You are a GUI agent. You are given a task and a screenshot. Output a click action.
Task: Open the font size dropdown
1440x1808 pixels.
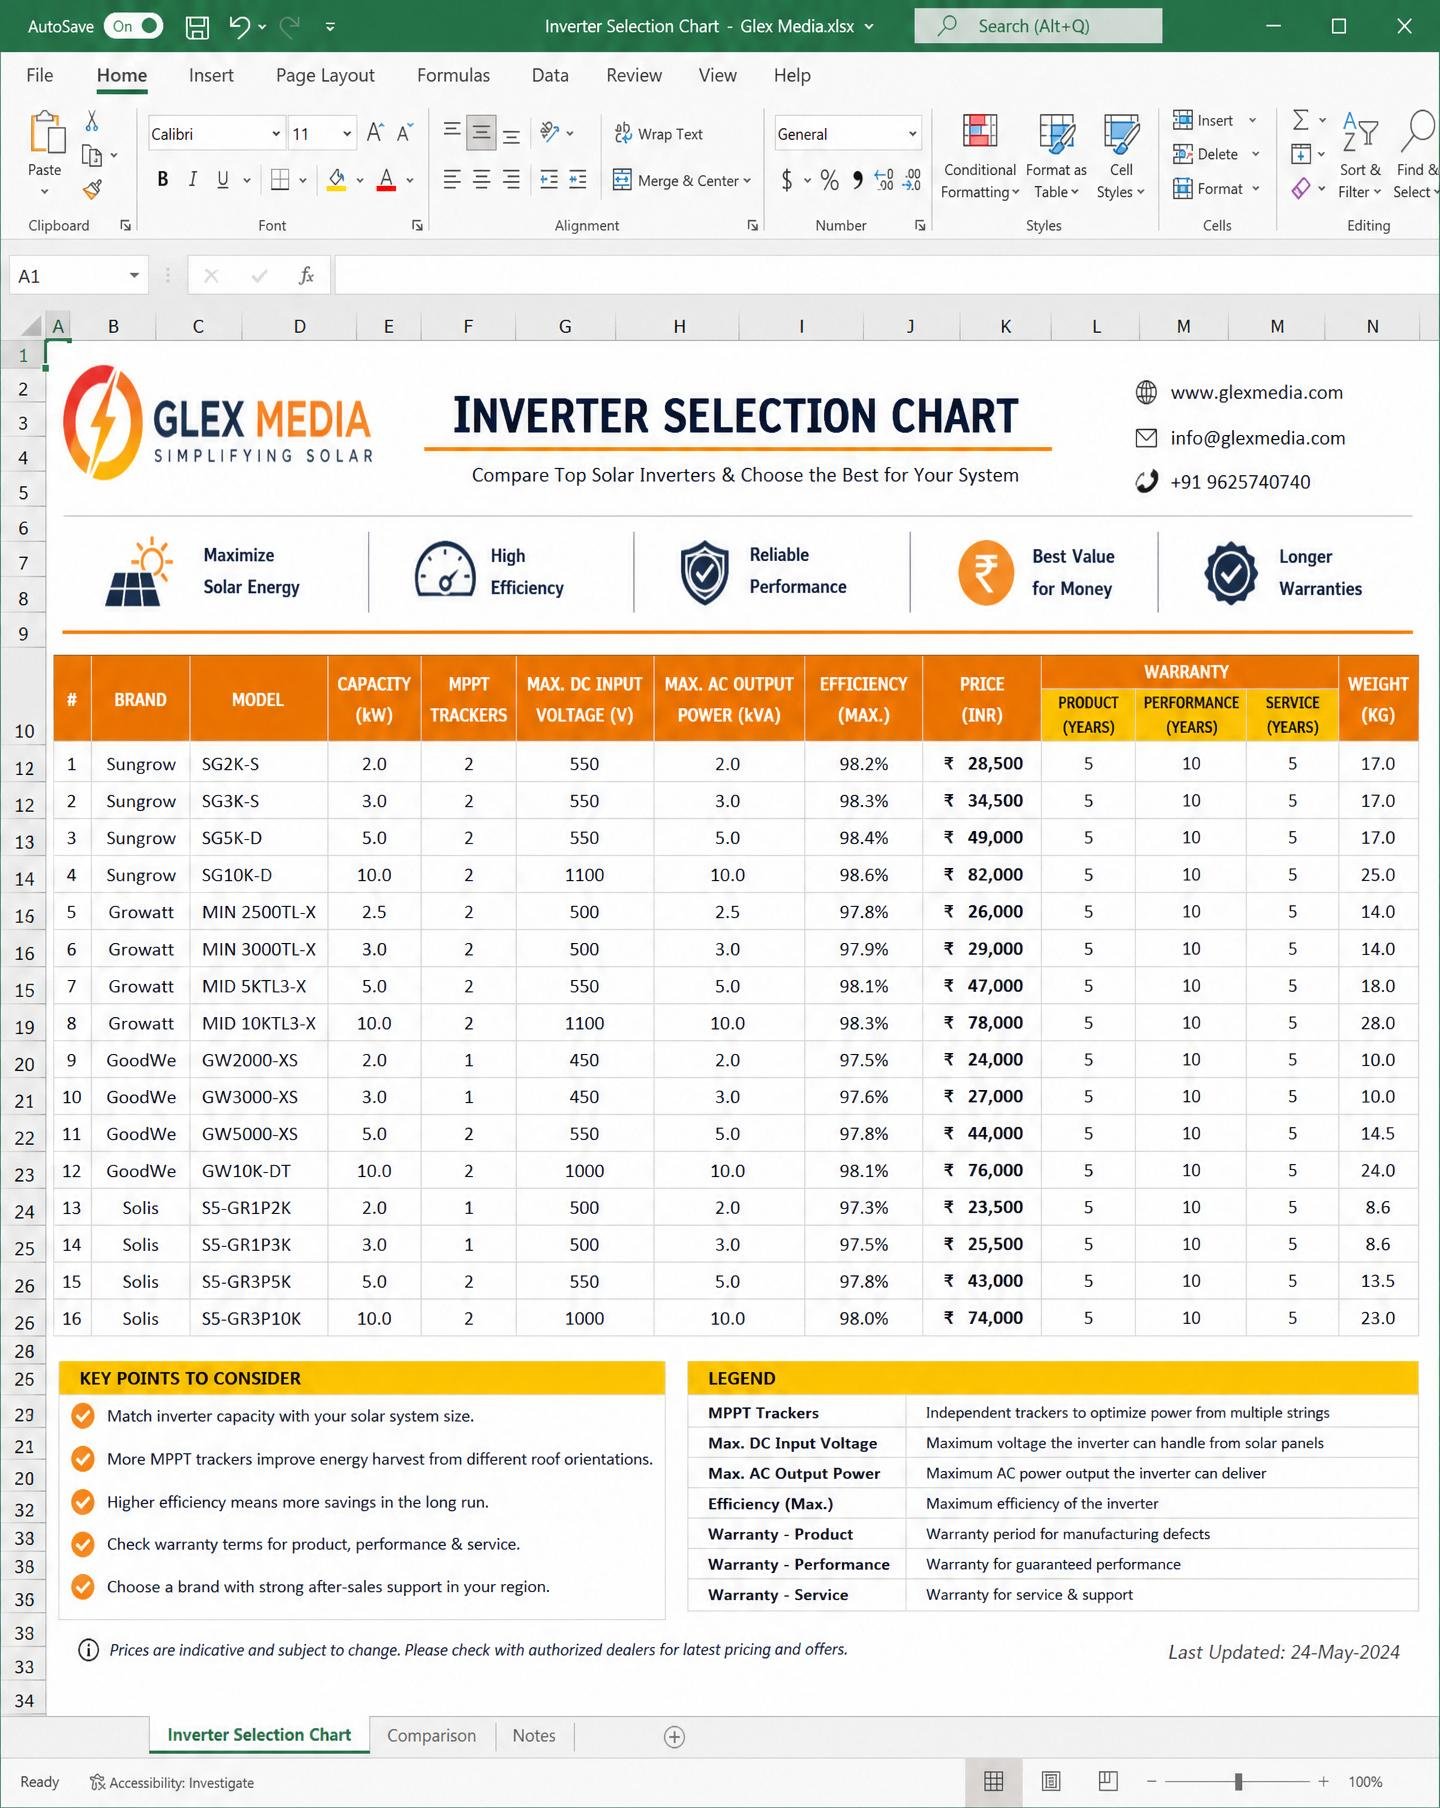point(347,134)
